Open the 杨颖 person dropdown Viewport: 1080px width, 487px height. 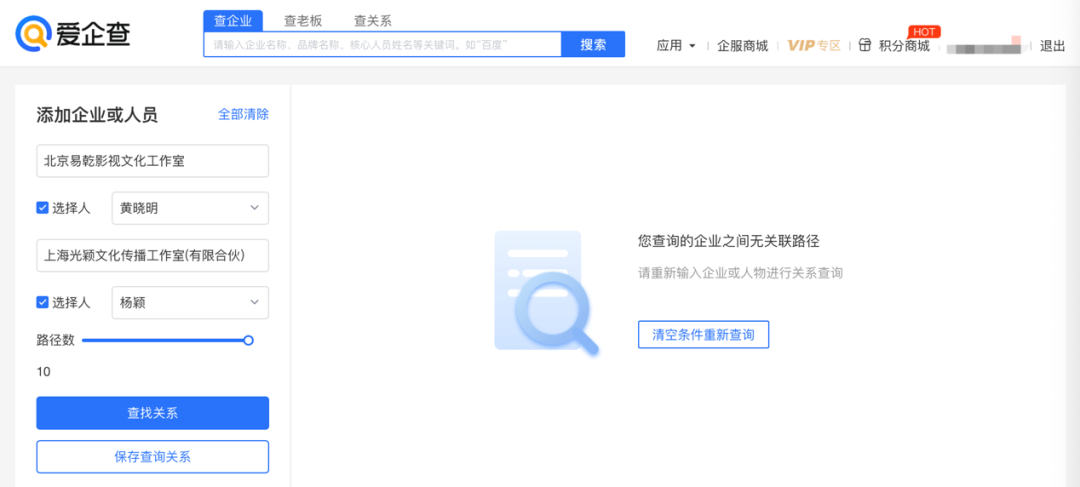pyautogui.click(x=190, y=302)
